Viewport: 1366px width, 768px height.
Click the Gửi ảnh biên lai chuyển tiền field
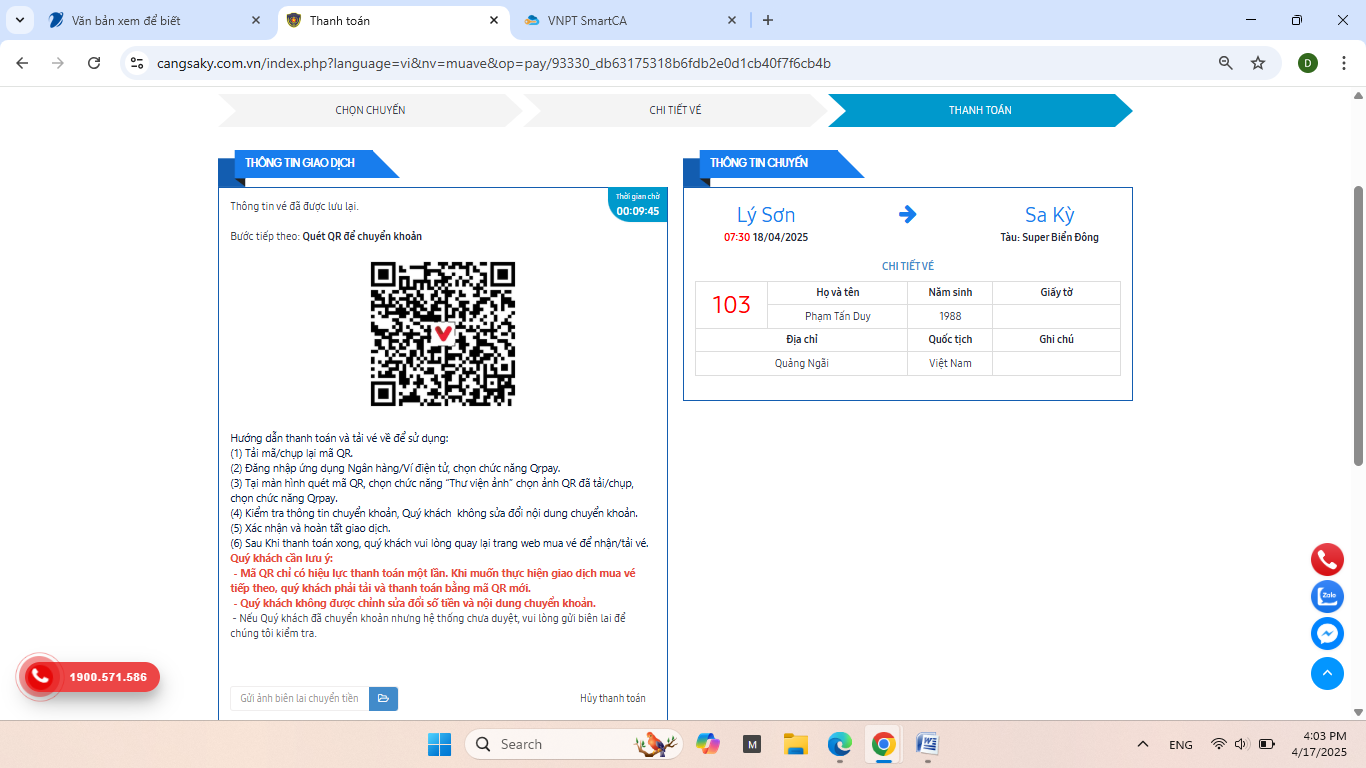[x=299, y=699]
